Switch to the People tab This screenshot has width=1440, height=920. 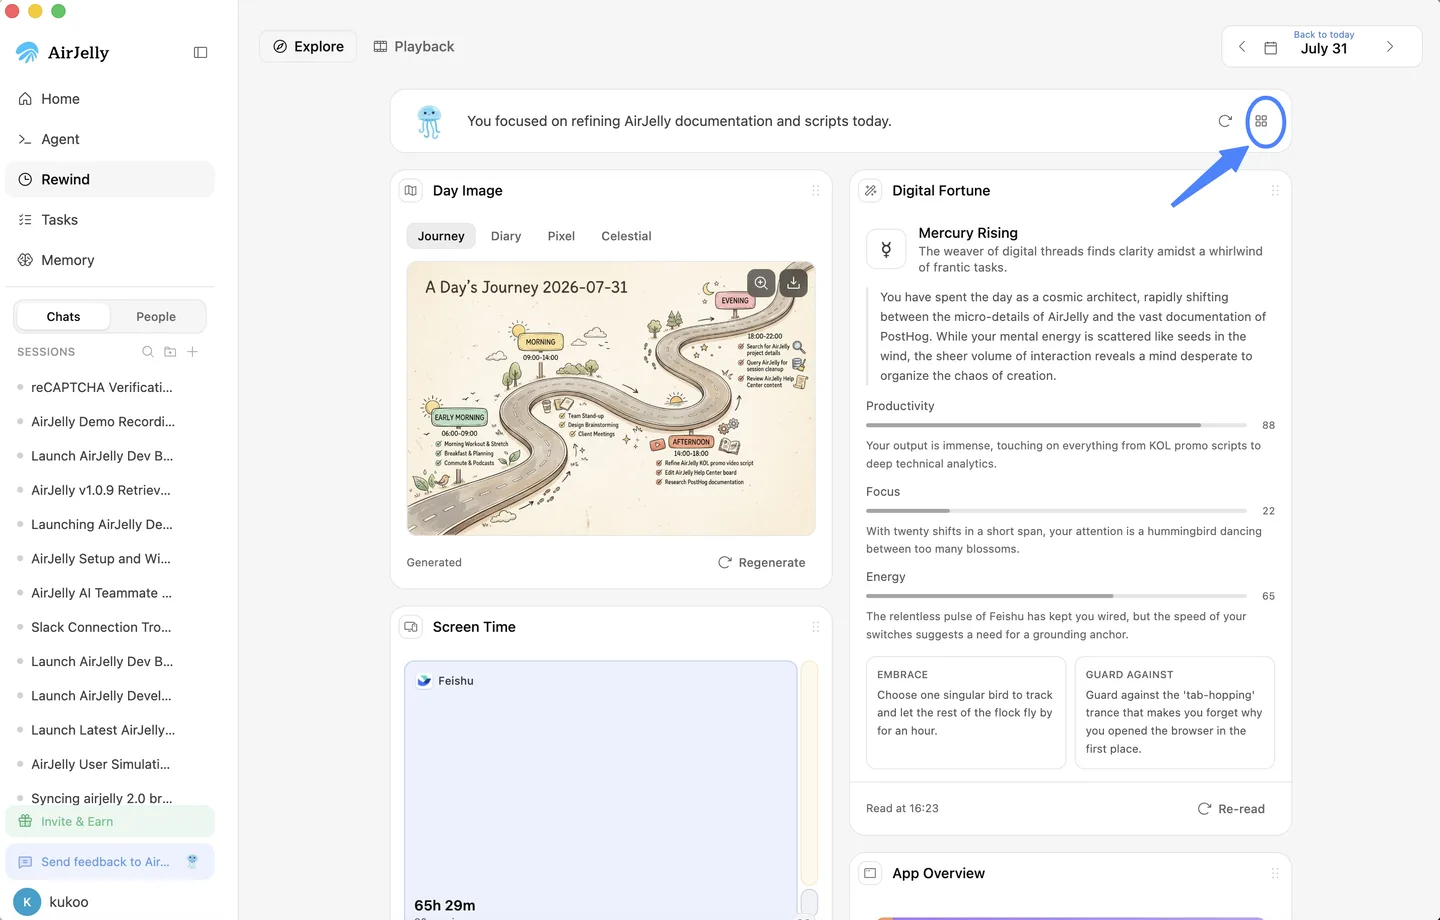(156, 316)
